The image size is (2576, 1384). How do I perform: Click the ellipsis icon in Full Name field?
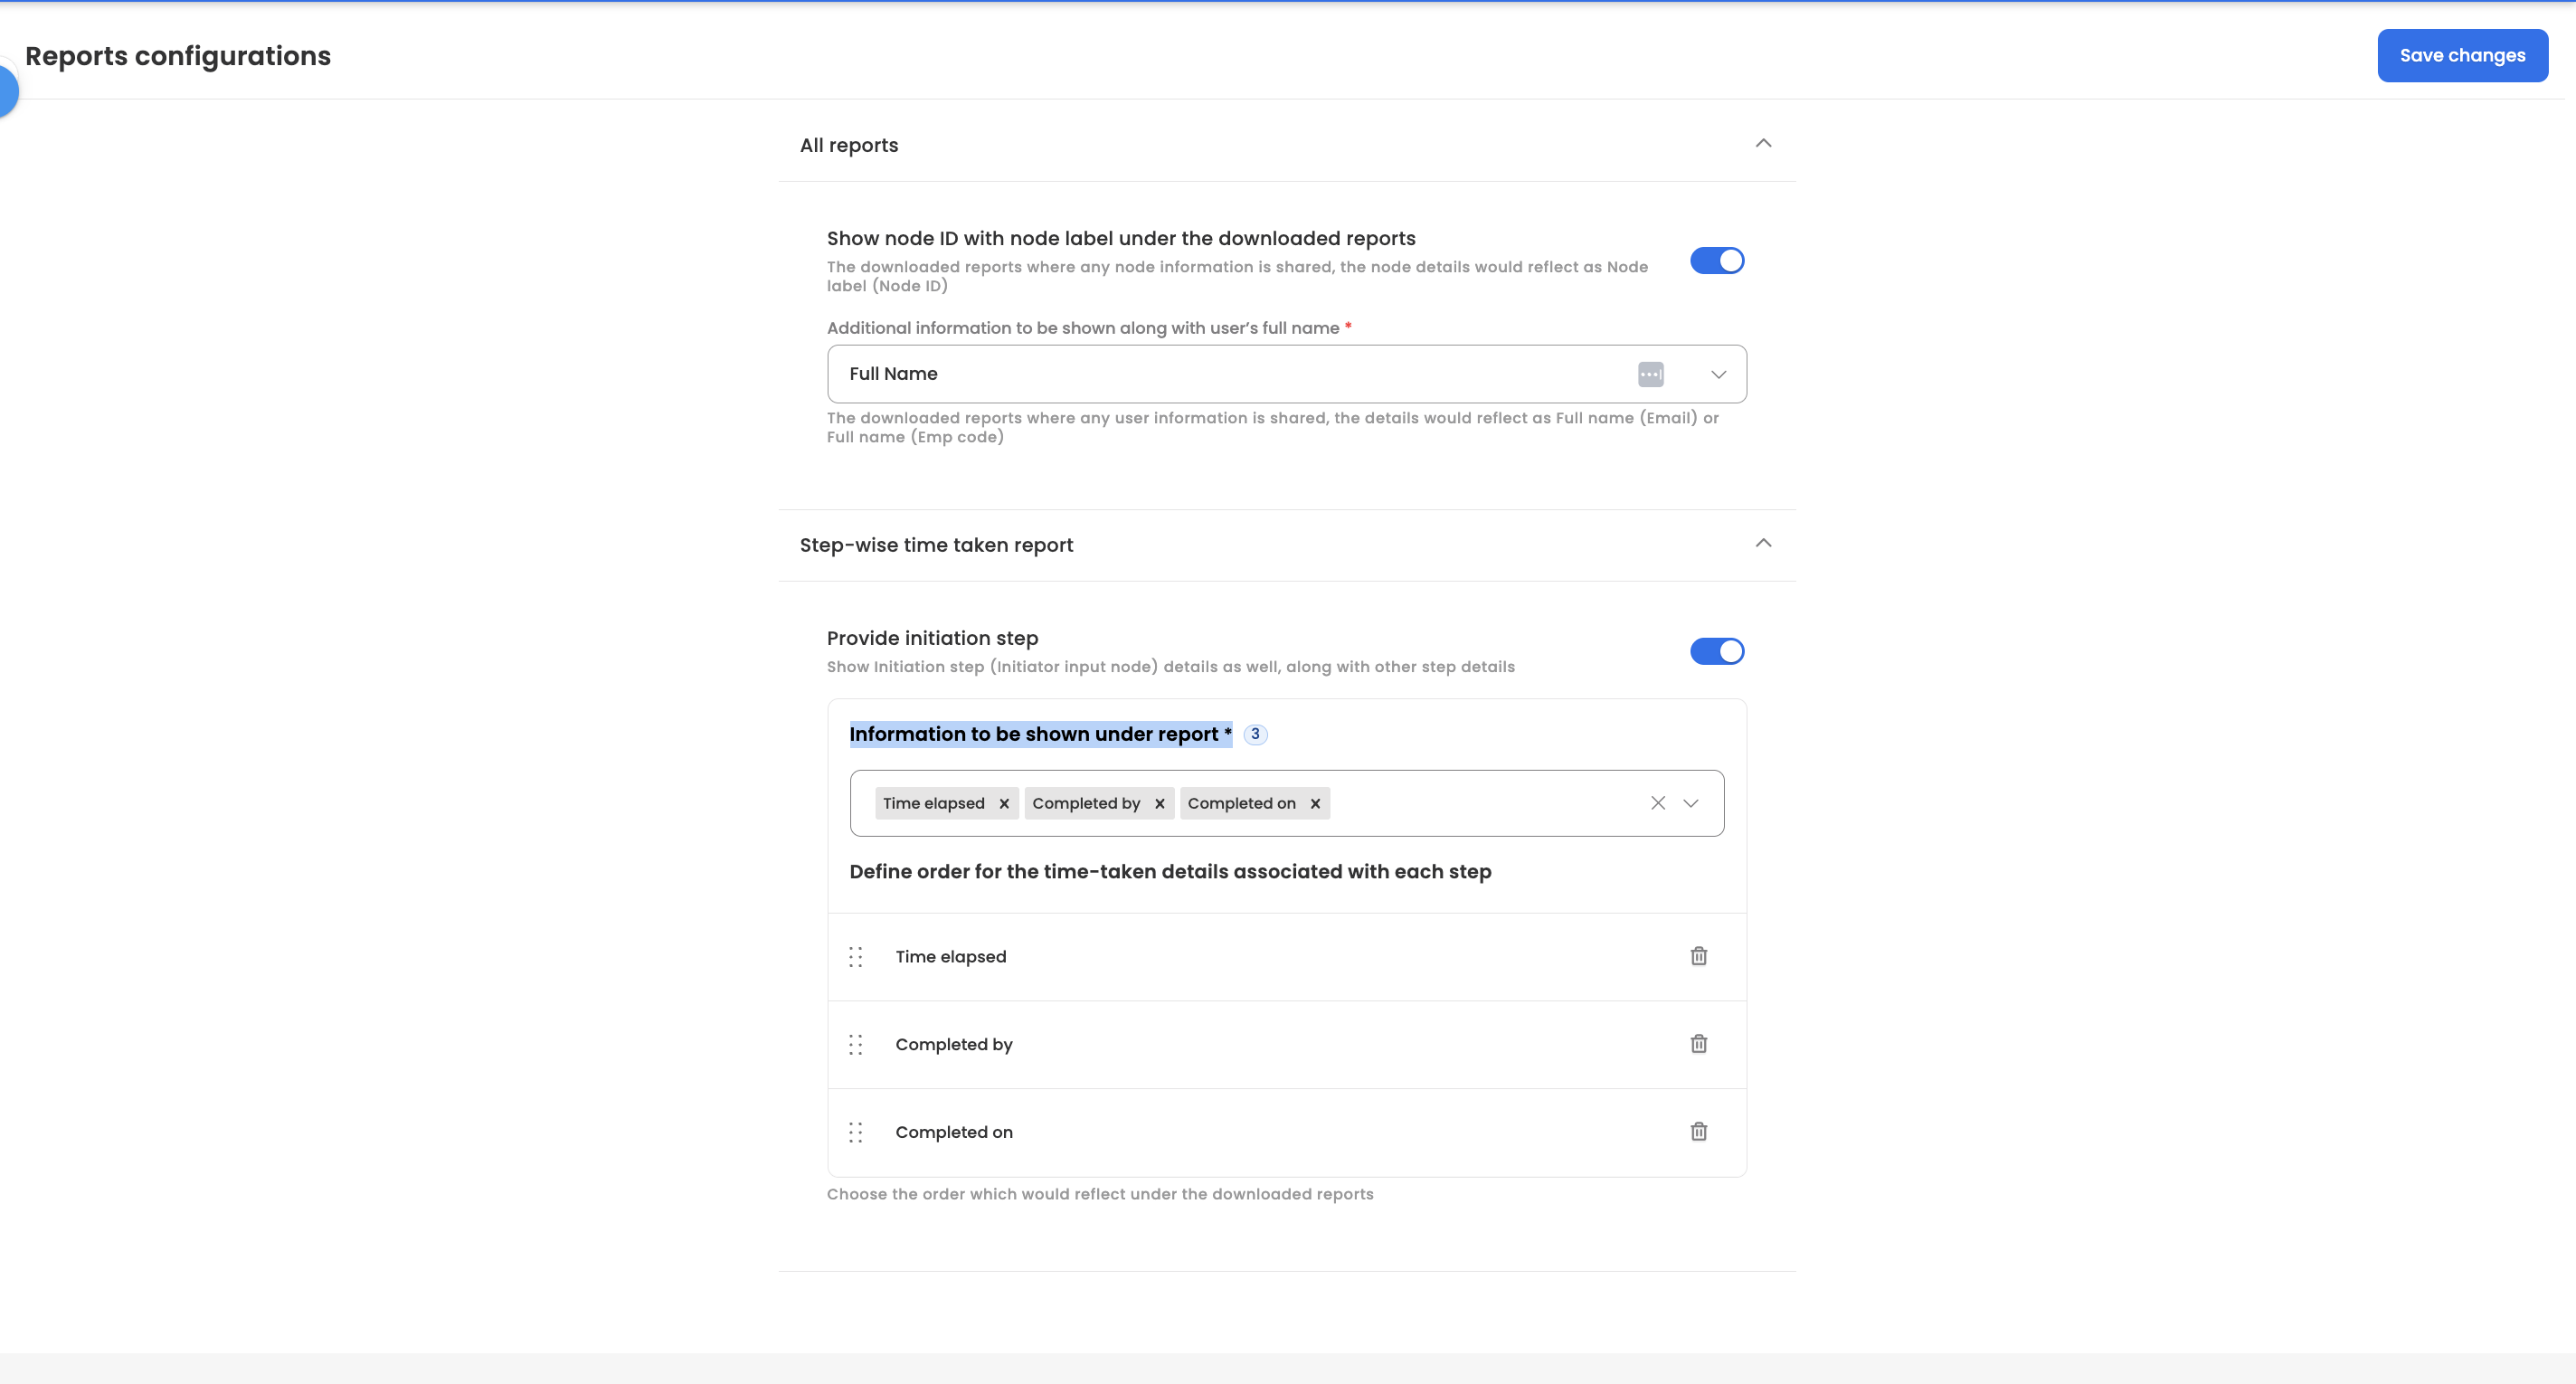[1650, 374]
